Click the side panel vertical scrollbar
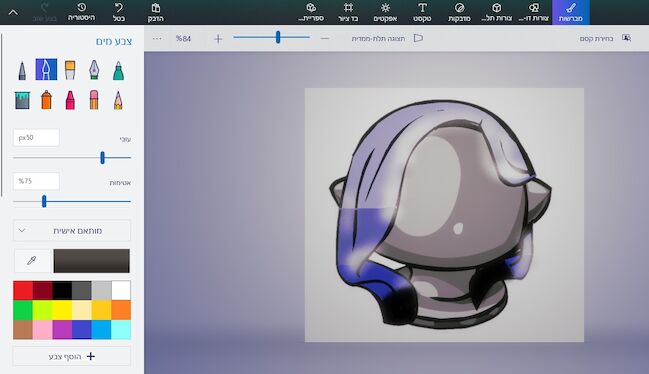Image resolution: width=649 pixels, height=374 pixels. (2, 115)
